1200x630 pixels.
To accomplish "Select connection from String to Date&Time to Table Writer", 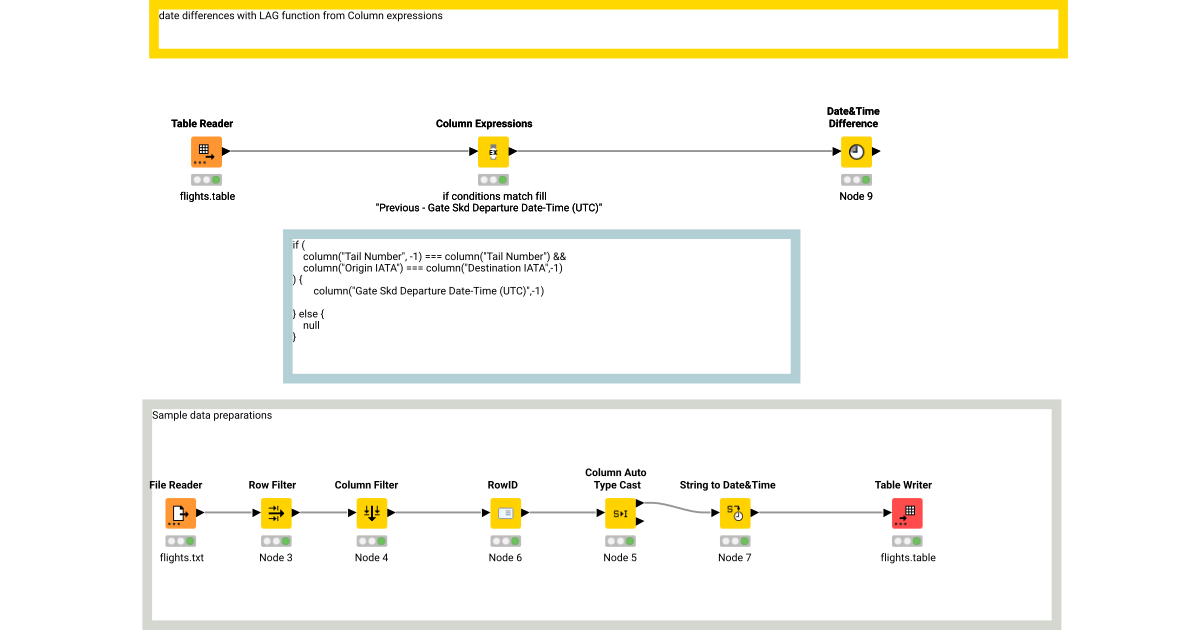I will (820, 513).
